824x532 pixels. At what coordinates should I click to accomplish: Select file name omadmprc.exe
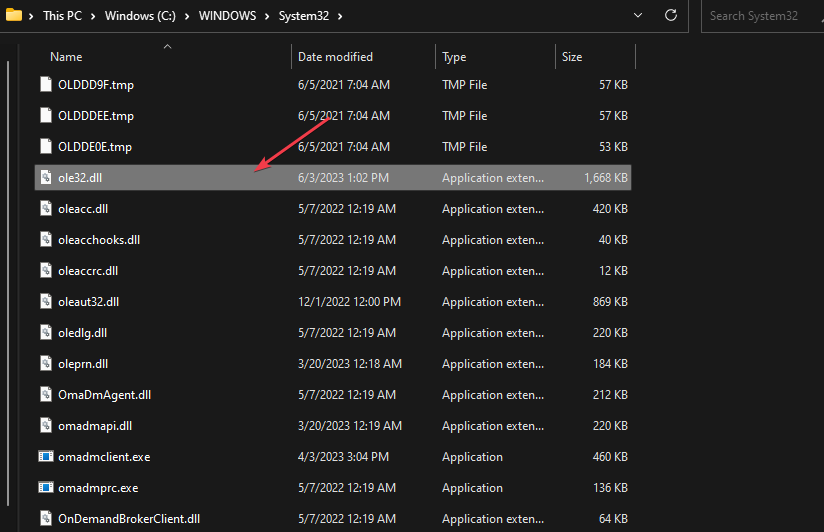(98, 488)
